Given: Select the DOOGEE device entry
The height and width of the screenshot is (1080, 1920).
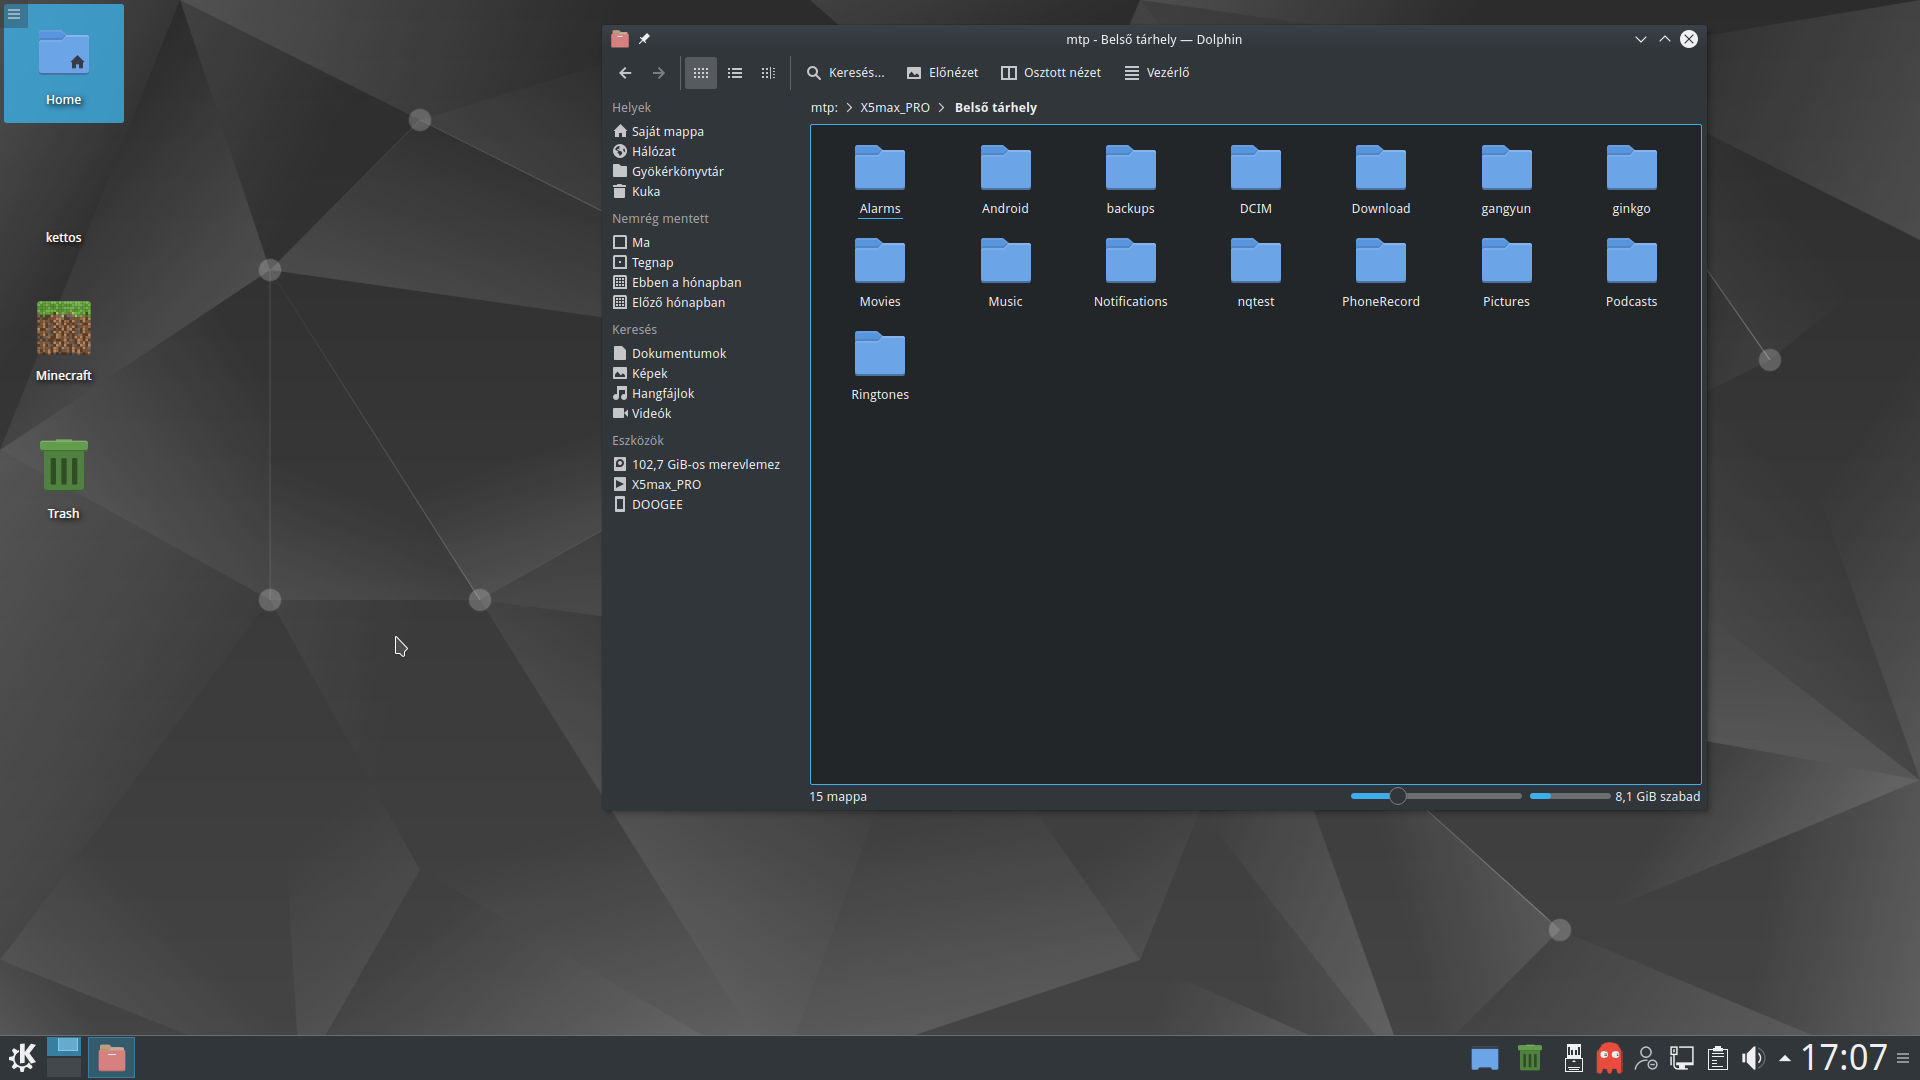Looking at the screenshot, I should point(657,505).
